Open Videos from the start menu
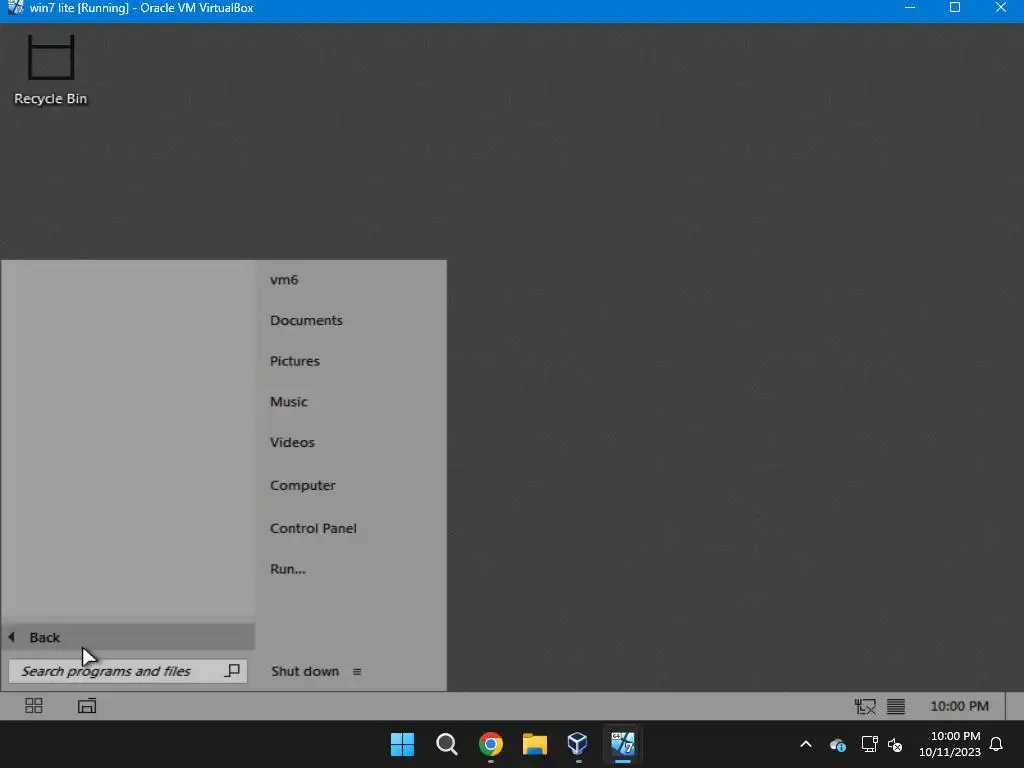Screen dimensions: 1024x768 point(292,442)
